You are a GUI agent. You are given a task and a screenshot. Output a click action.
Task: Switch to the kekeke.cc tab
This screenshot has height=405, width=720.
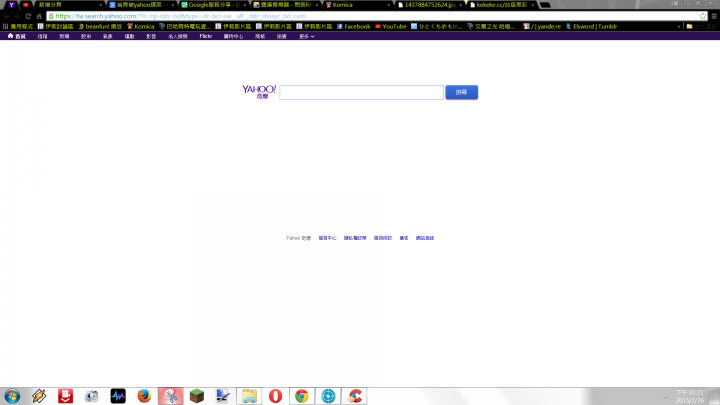click(x=502, y=5)
